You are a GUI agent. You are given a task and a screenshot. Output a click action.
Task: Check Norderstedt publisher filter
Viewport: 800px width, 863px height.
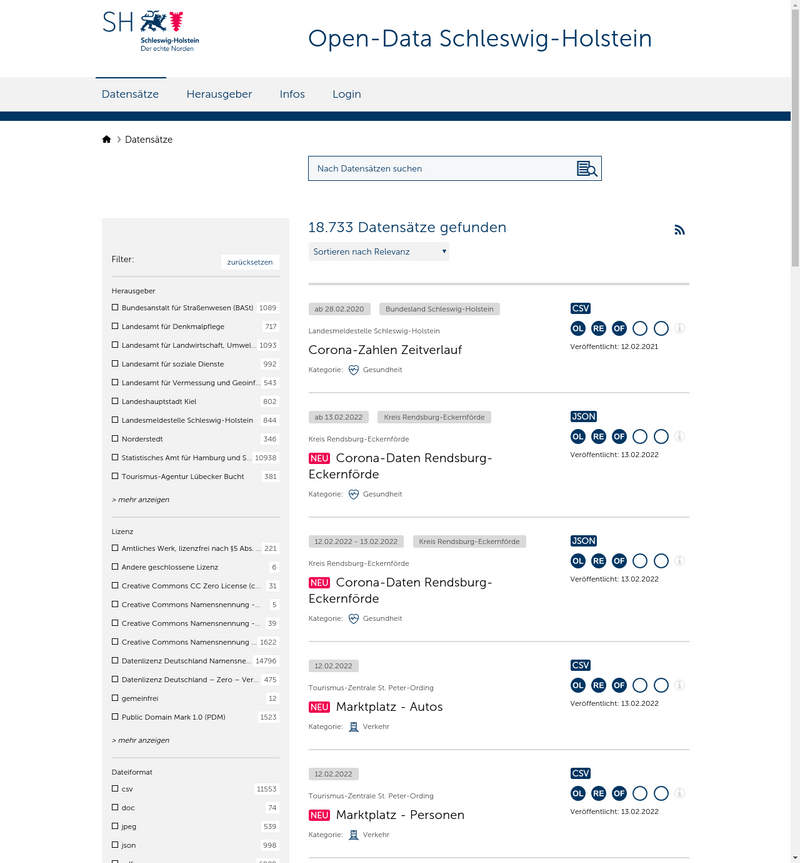pyautogui.click(x=115, y=439)
